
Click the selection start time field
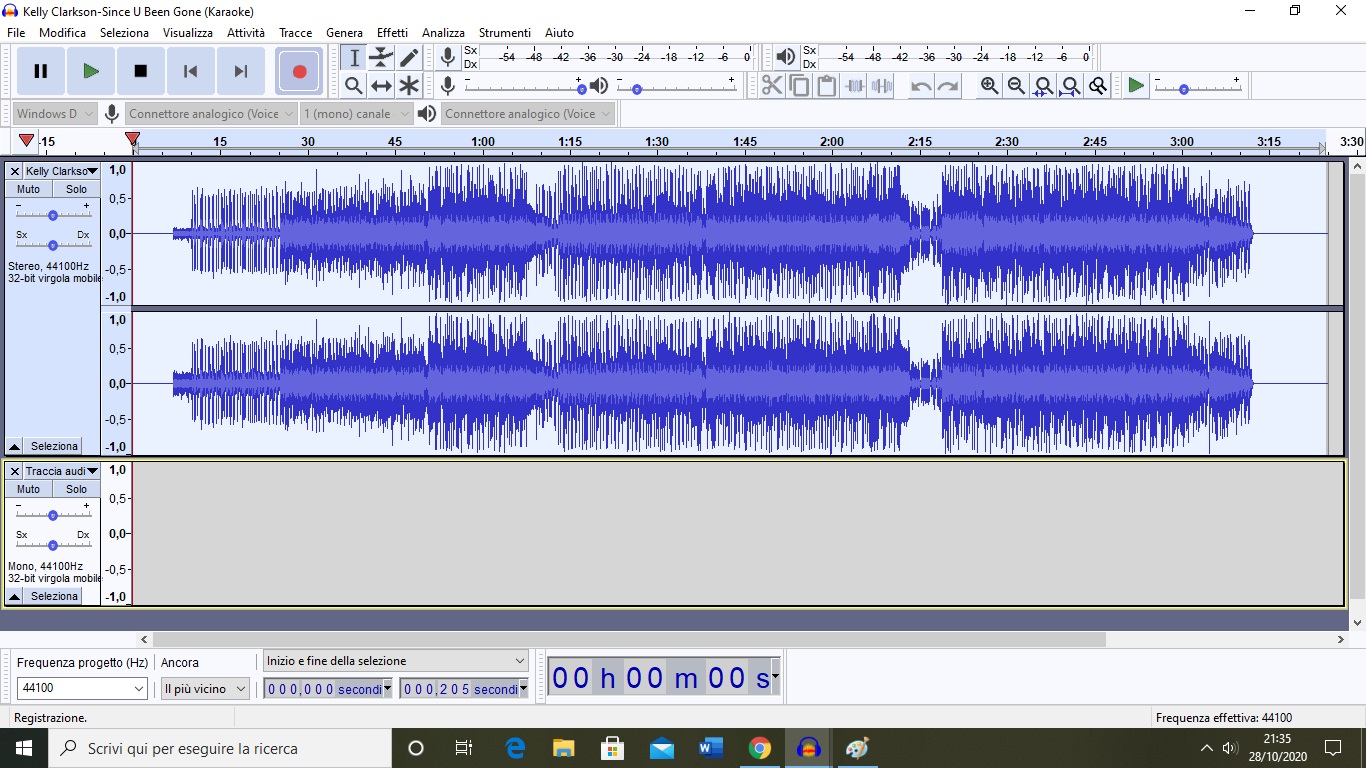pos(327,688)
